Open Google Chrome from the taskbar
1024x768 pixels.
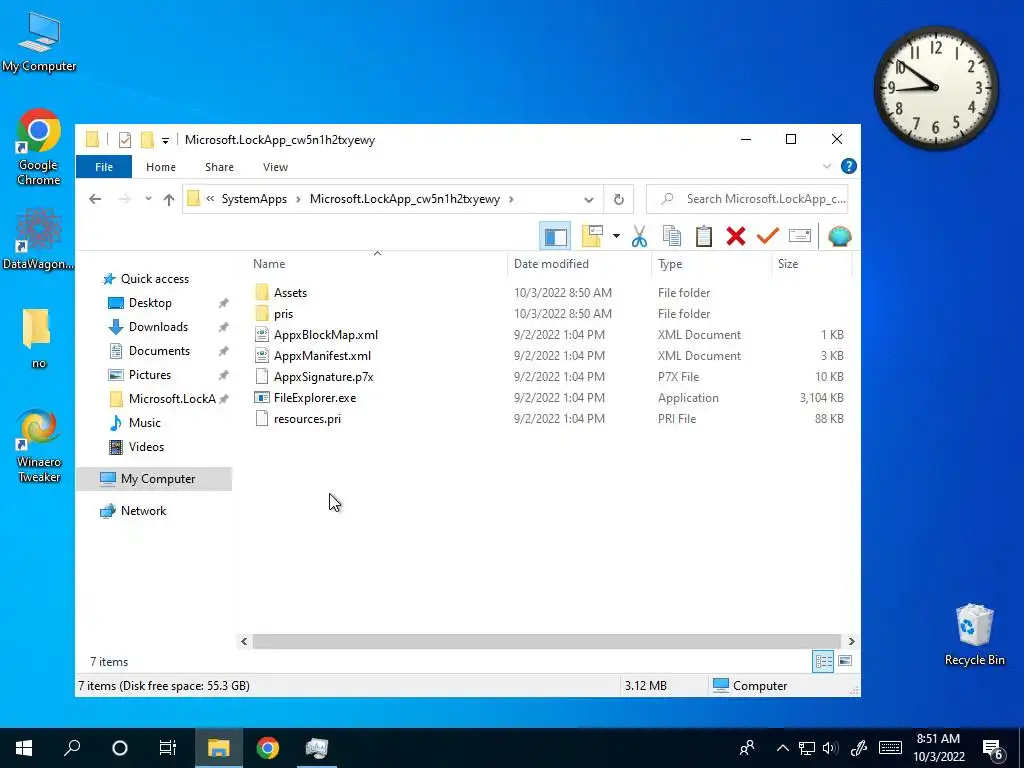[268, 748]
